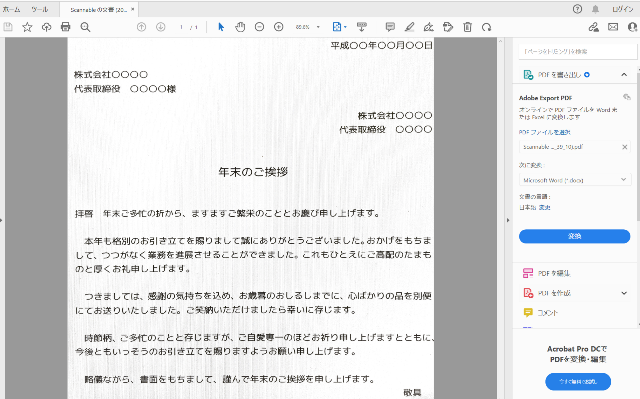Open the notifications bell
Viewport: 640px width, 399px height.
point(596,9)
